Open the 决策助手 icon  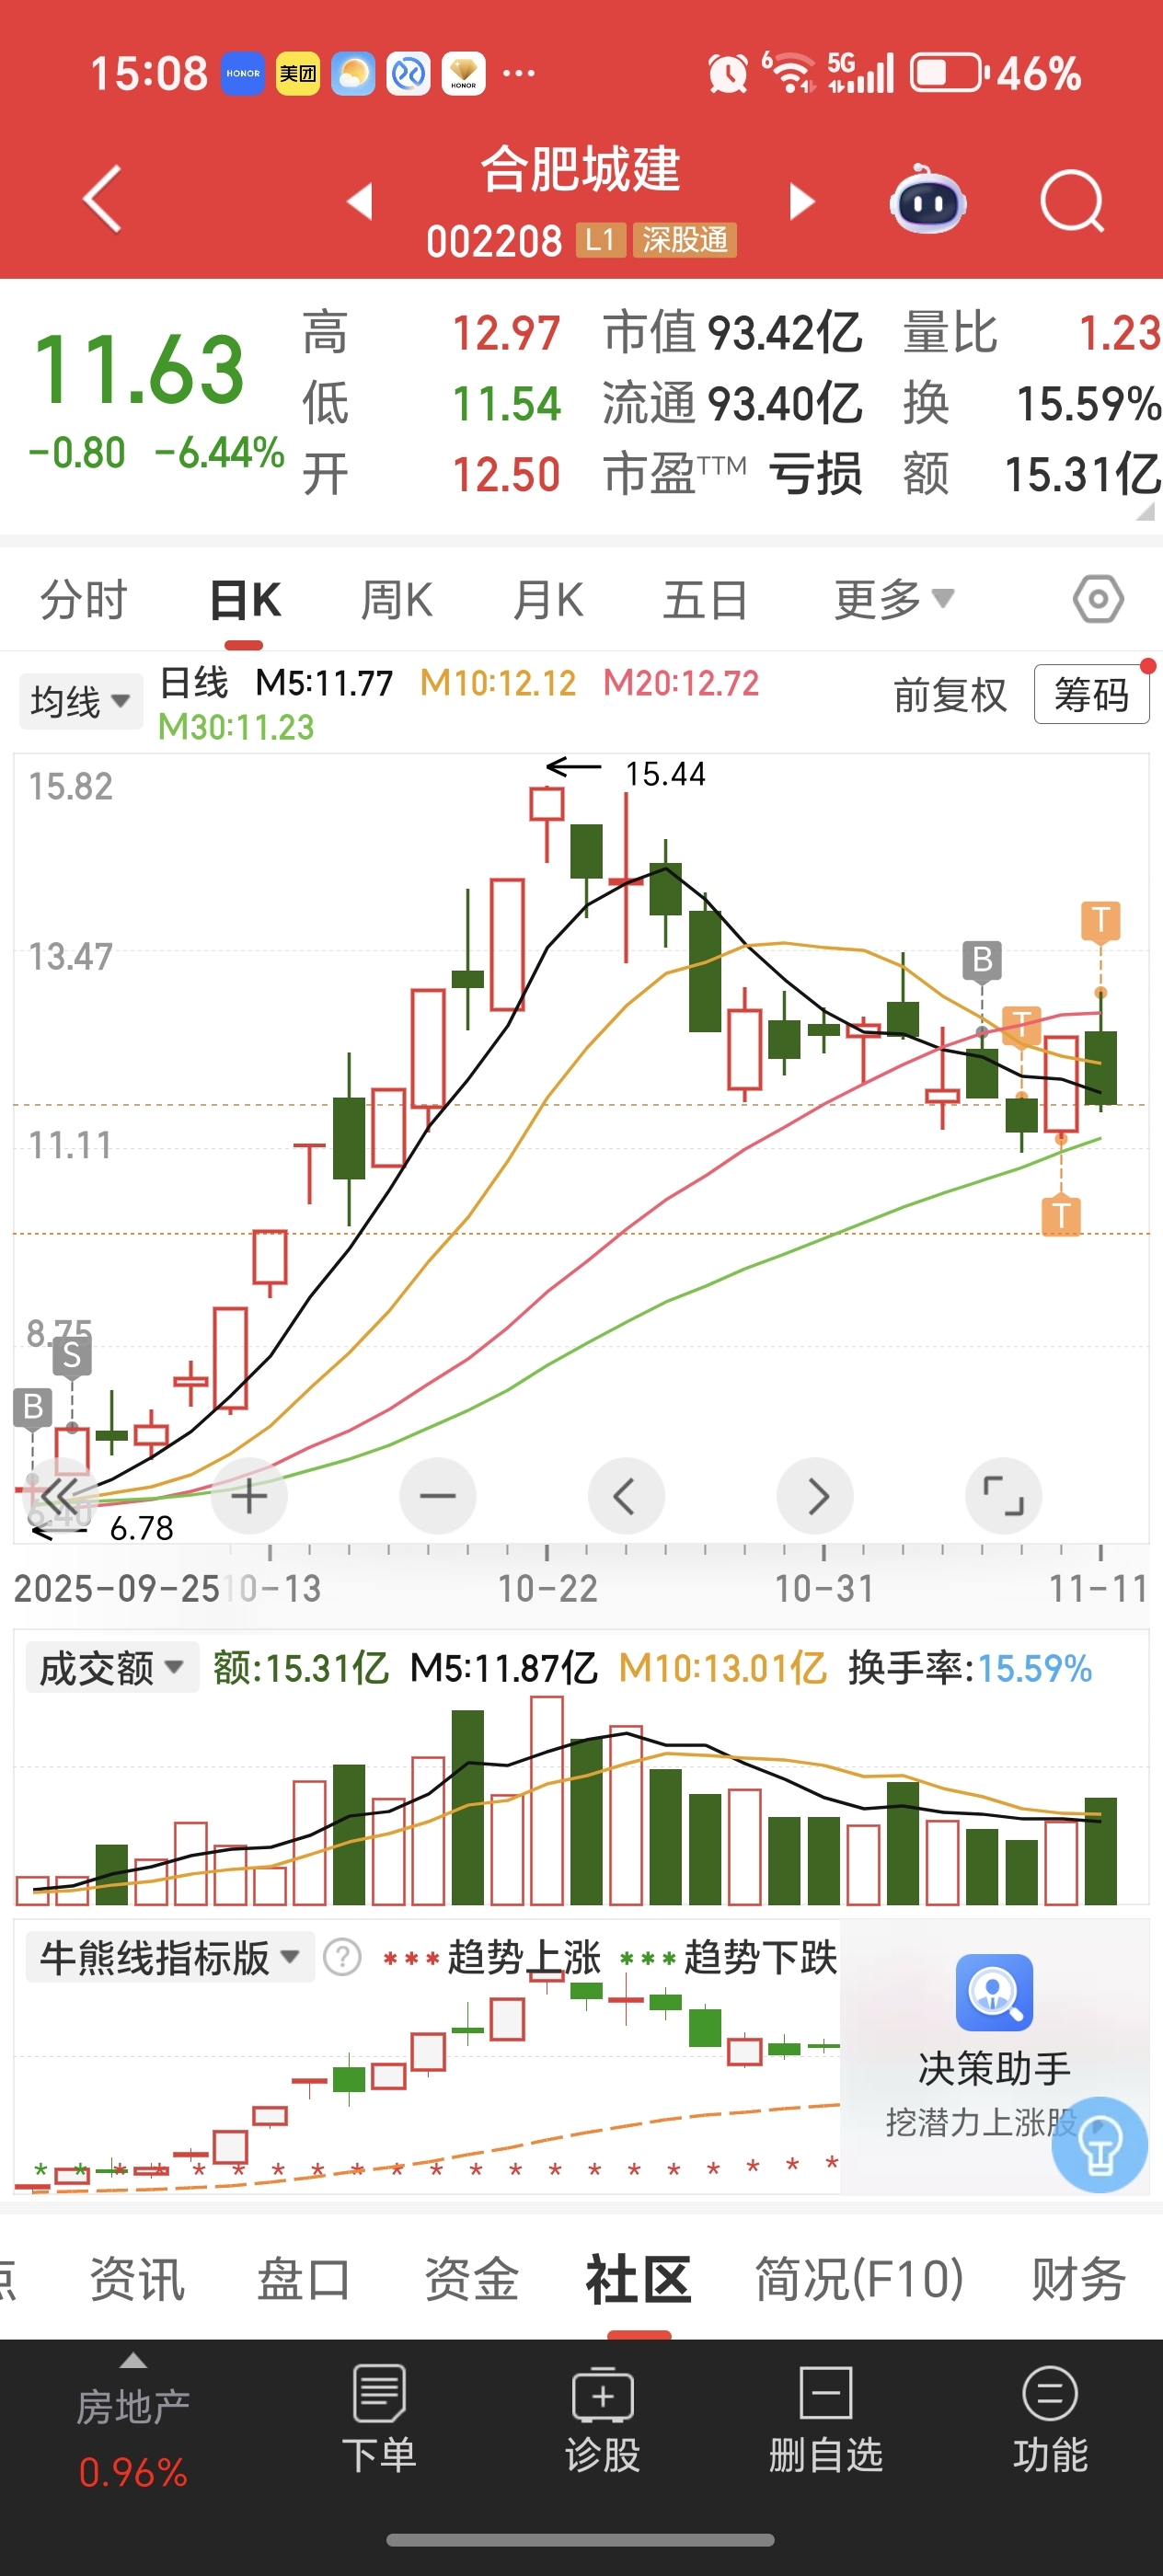tap(994, 1993)
